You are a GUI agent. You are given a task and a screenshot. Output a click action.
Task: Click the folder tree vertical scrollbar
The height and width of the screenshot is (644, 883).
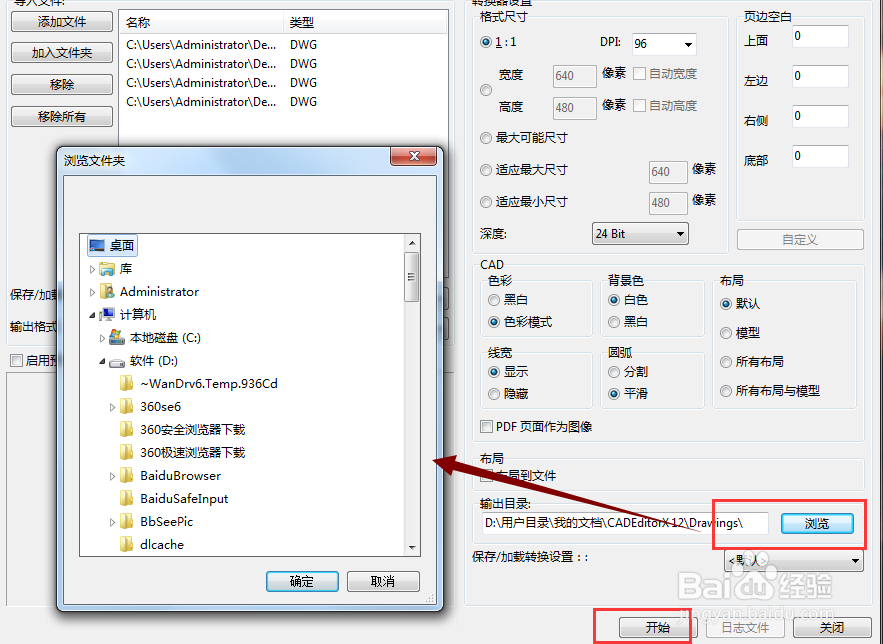(x=412, y=395)
